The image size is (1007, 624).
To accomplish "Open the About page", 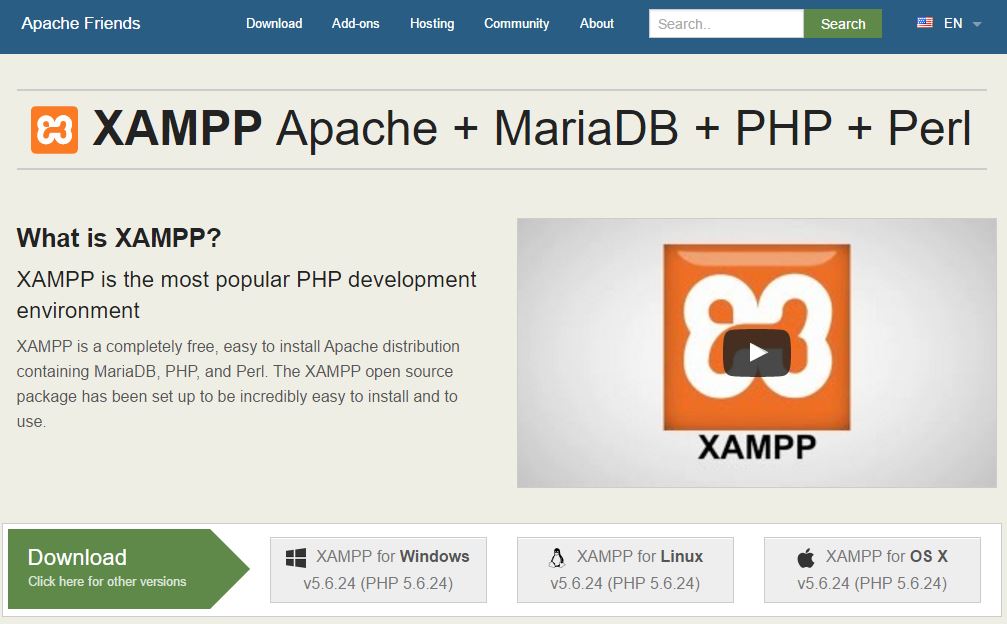I will click(596, 23).
